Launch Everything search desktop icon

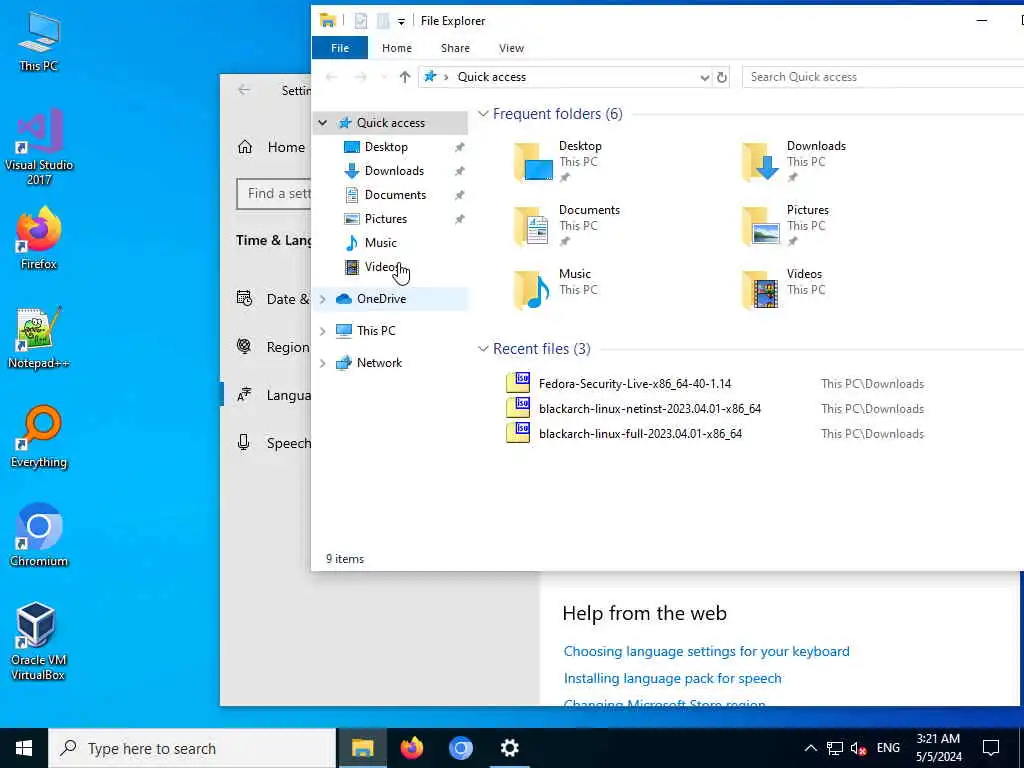[39, 436]
